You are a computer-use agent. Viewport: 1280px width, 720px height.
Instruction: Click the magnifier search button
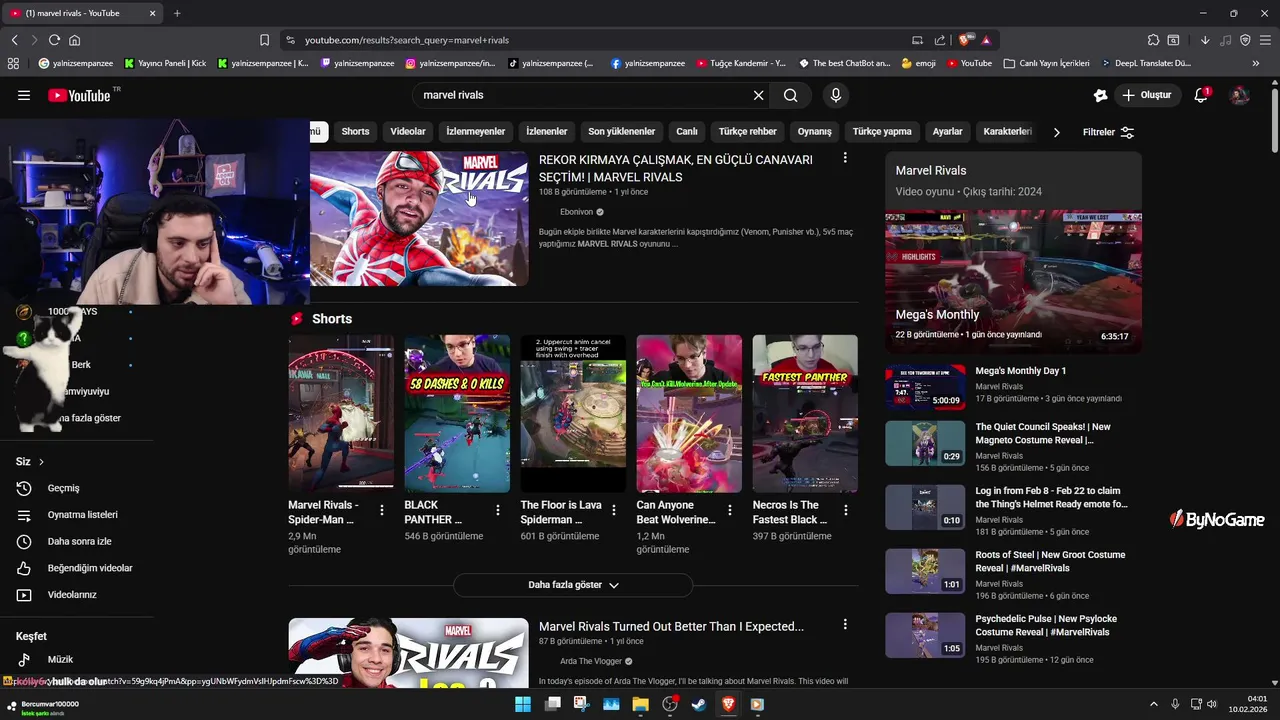coord(791,95)
